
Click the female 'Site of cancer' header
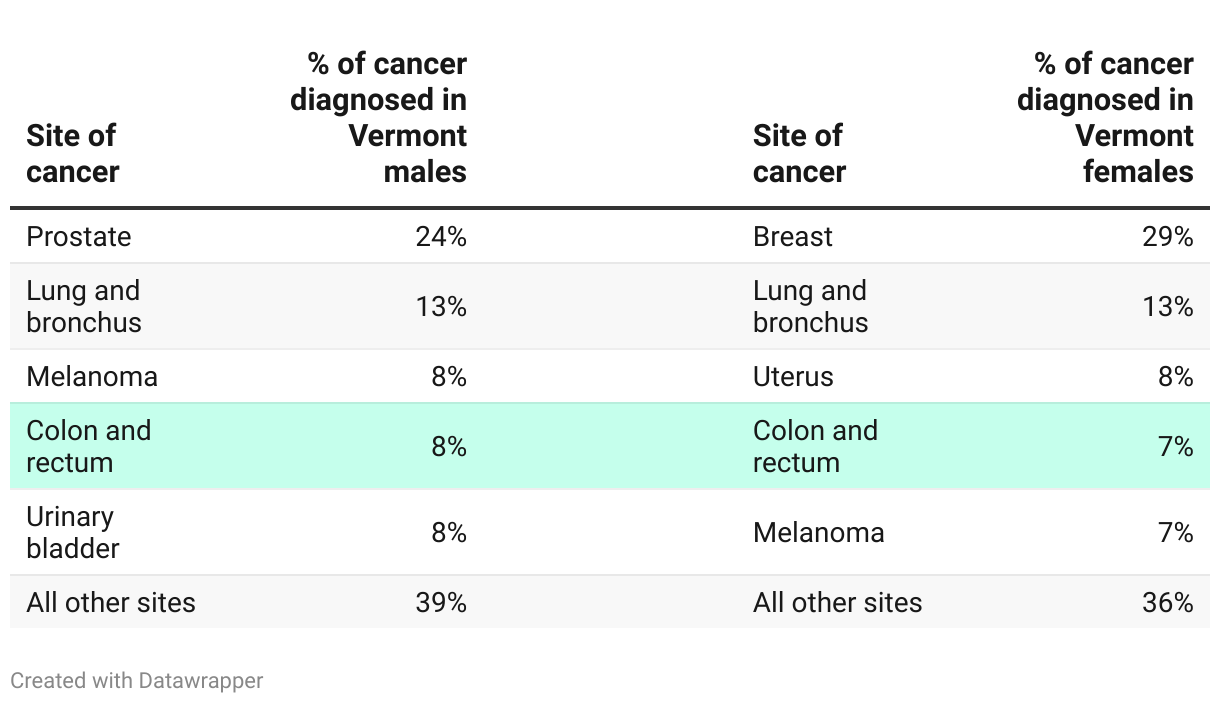pos(799,153)
